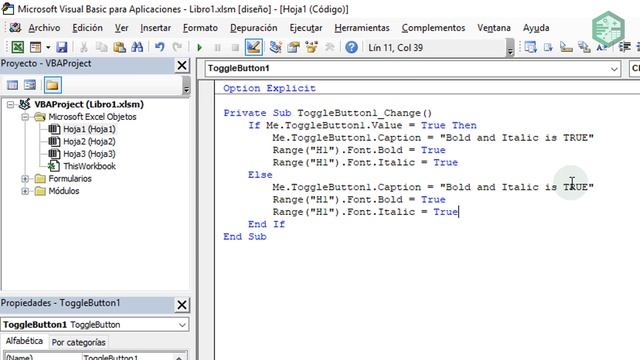This screenshot has width=640, height=360.
Task: Click the Insert UserForm icon
Action: click(36, 47)
